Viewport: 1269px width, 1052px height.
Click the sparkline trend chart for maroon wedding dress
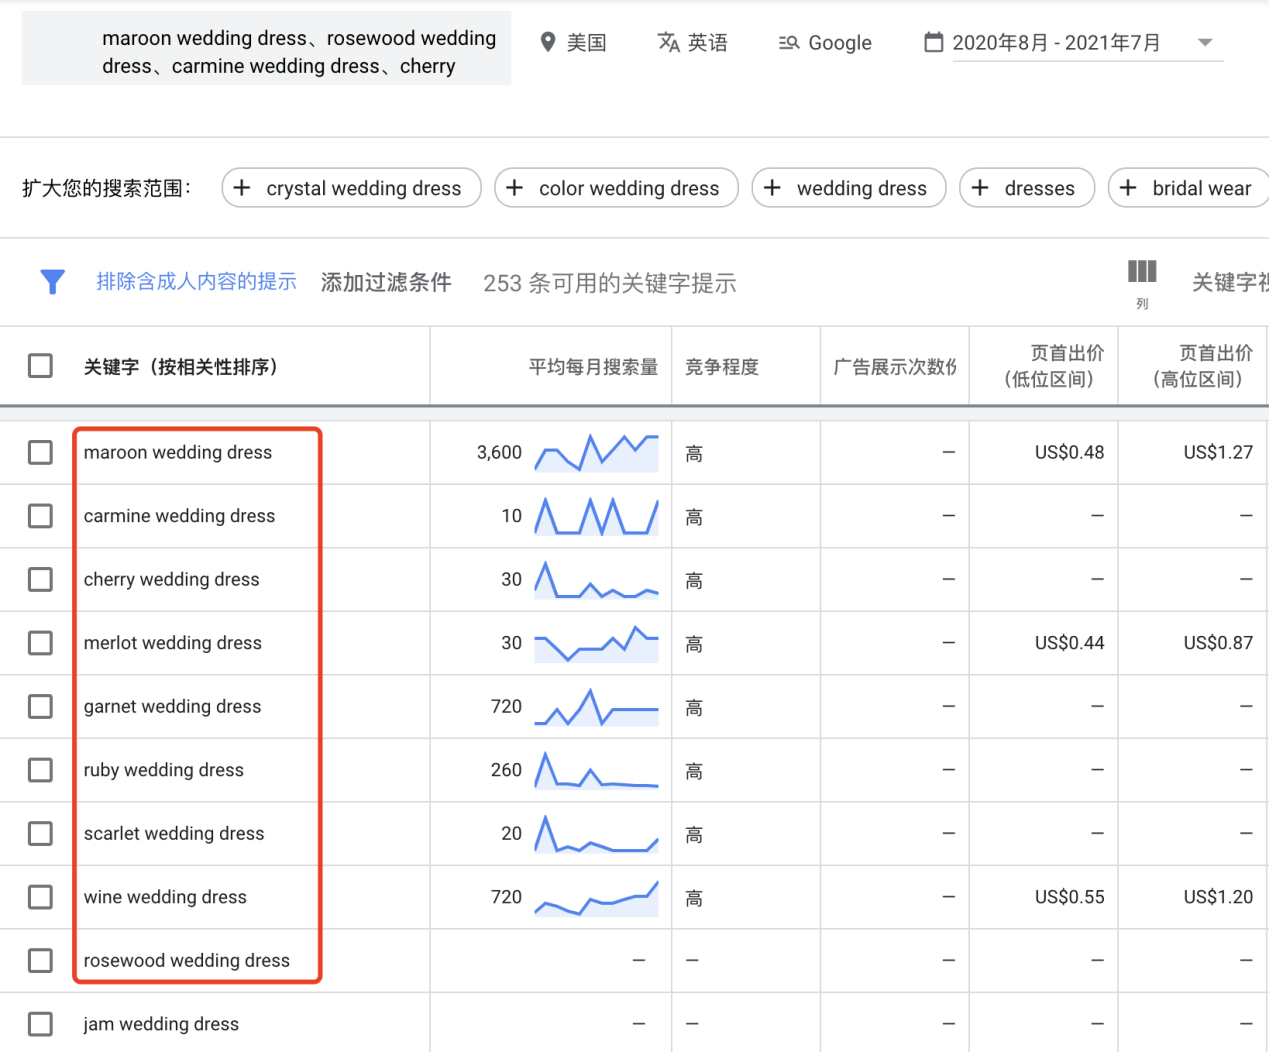(x=597, y=452)
